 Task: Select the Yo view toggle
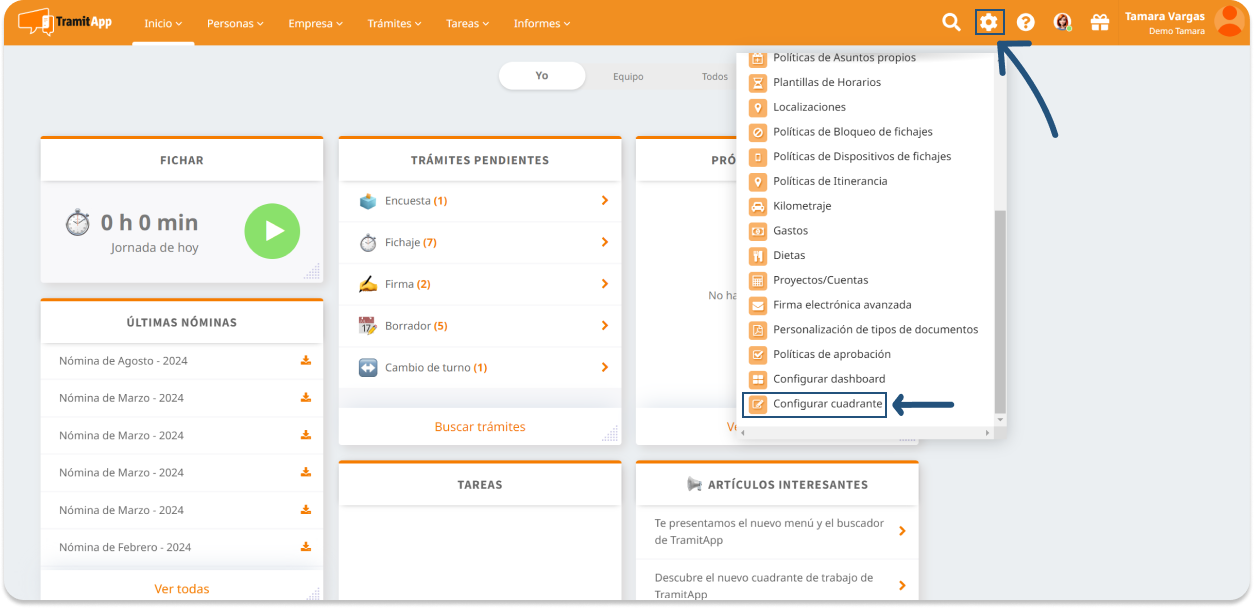tap(542, 76)
